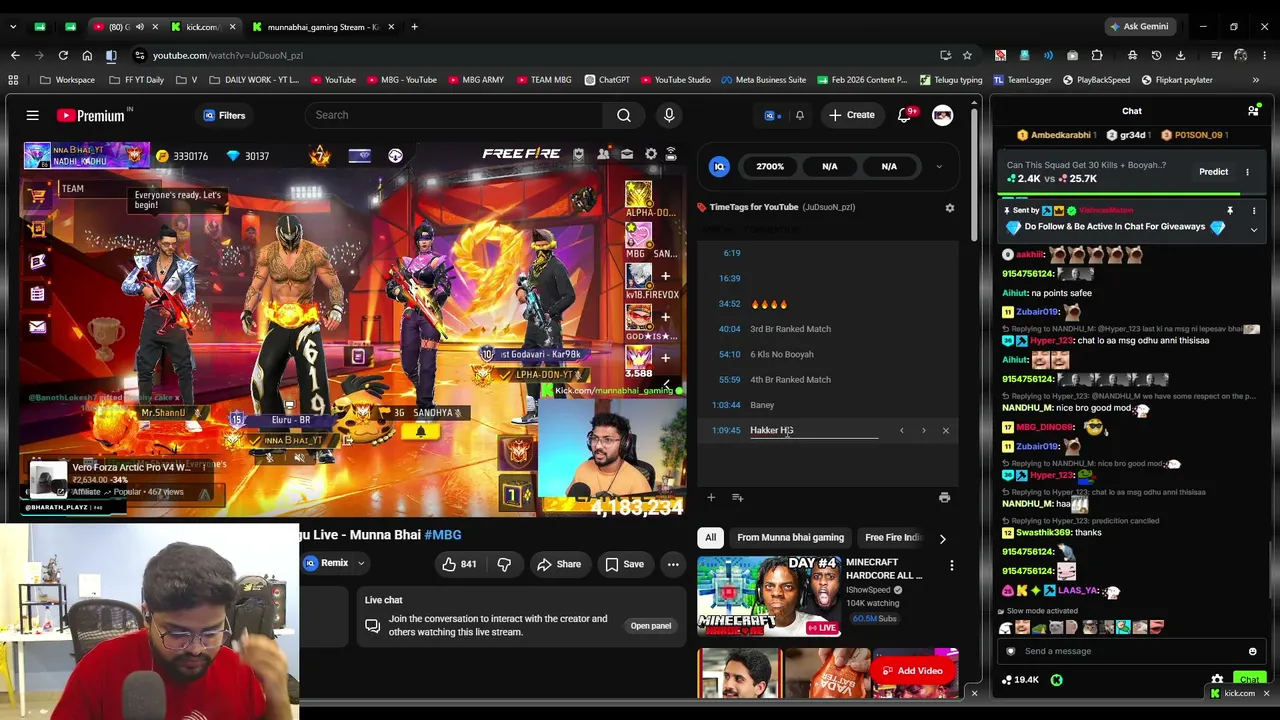This screenshot has height=720, width=1280.
Task: Open TimeTags settings gear
Action: pos(950,207)
